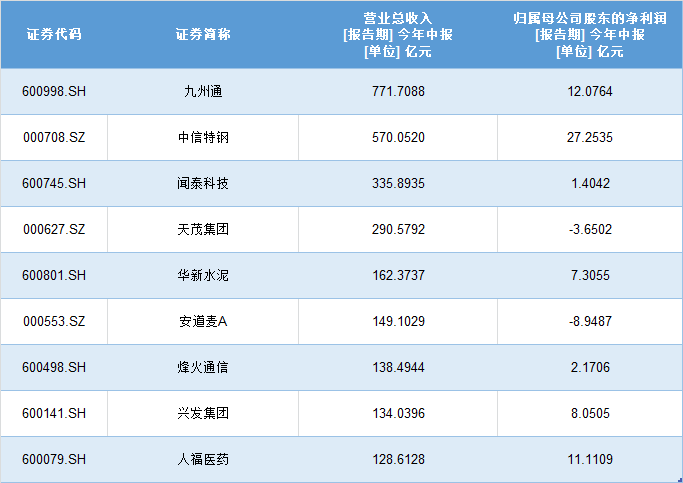Select the cell 600998.SH

point(54,91)
